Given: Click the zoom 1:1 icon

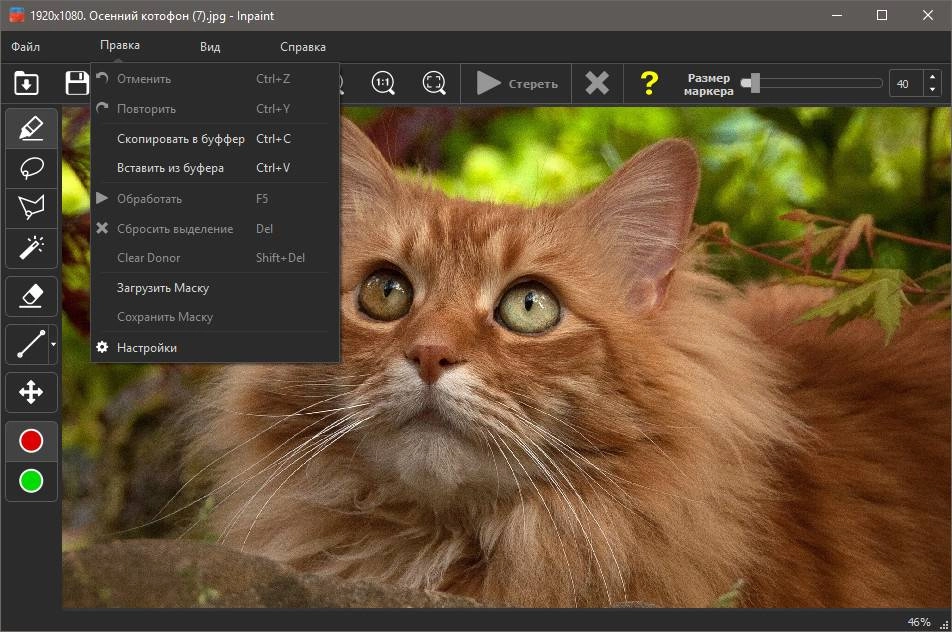Looking at the screenshot, I should tap(383, 83).
